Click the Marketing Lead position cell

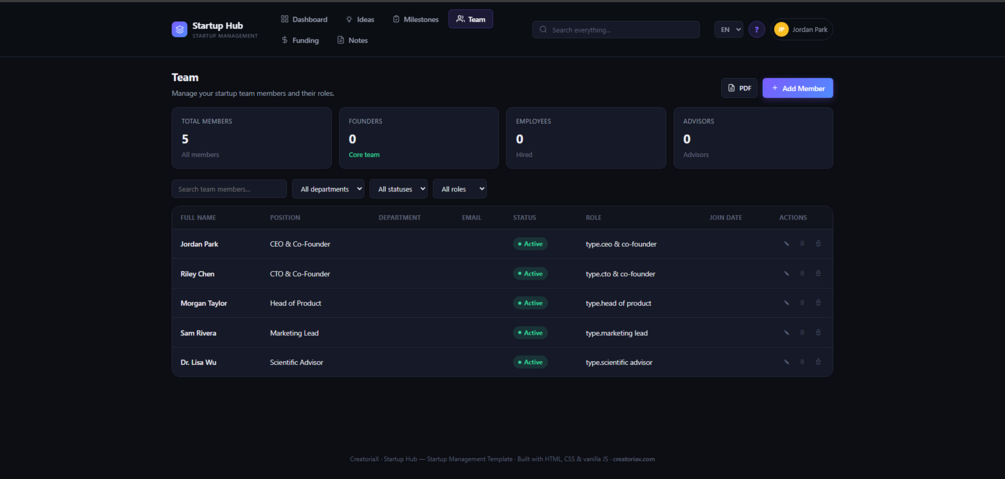pyautogui.click(x=294, y=333)
